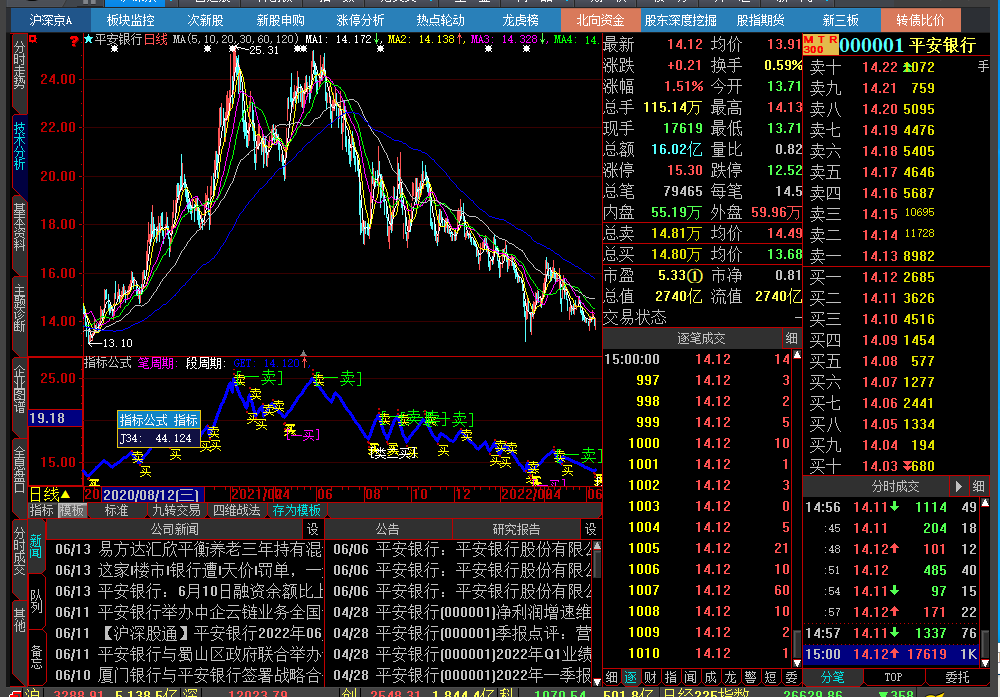
Task: Open the 研究报告 panel header
Action: click(517, 529)
